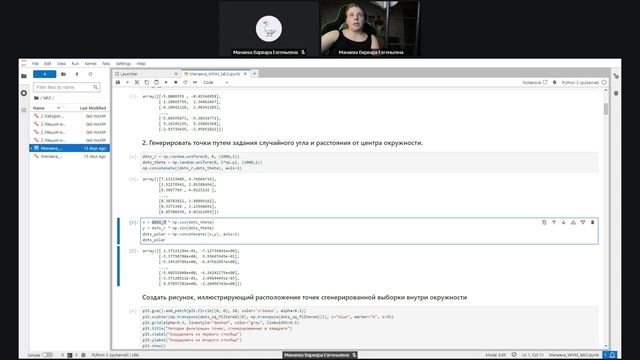Duplicate the active cell icon
This screenshot has height=360, width=640.
(544, 222)
